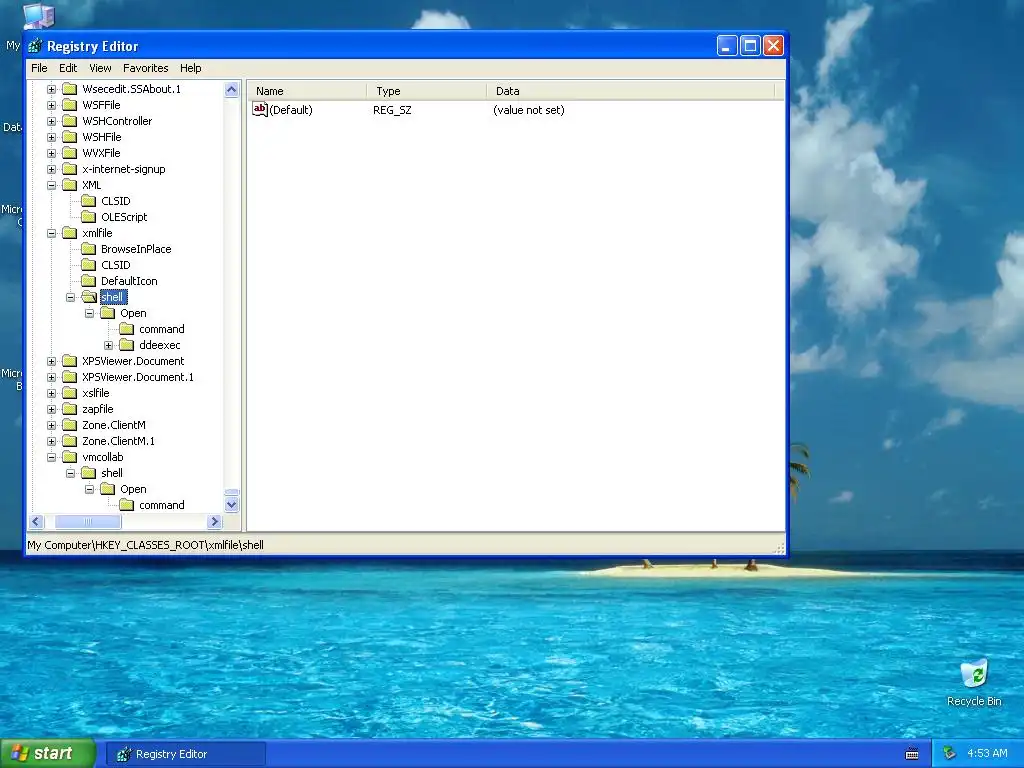Click the 4:53 AM clock
This screenshot has width=1024, height=768.
click(987, 753)
